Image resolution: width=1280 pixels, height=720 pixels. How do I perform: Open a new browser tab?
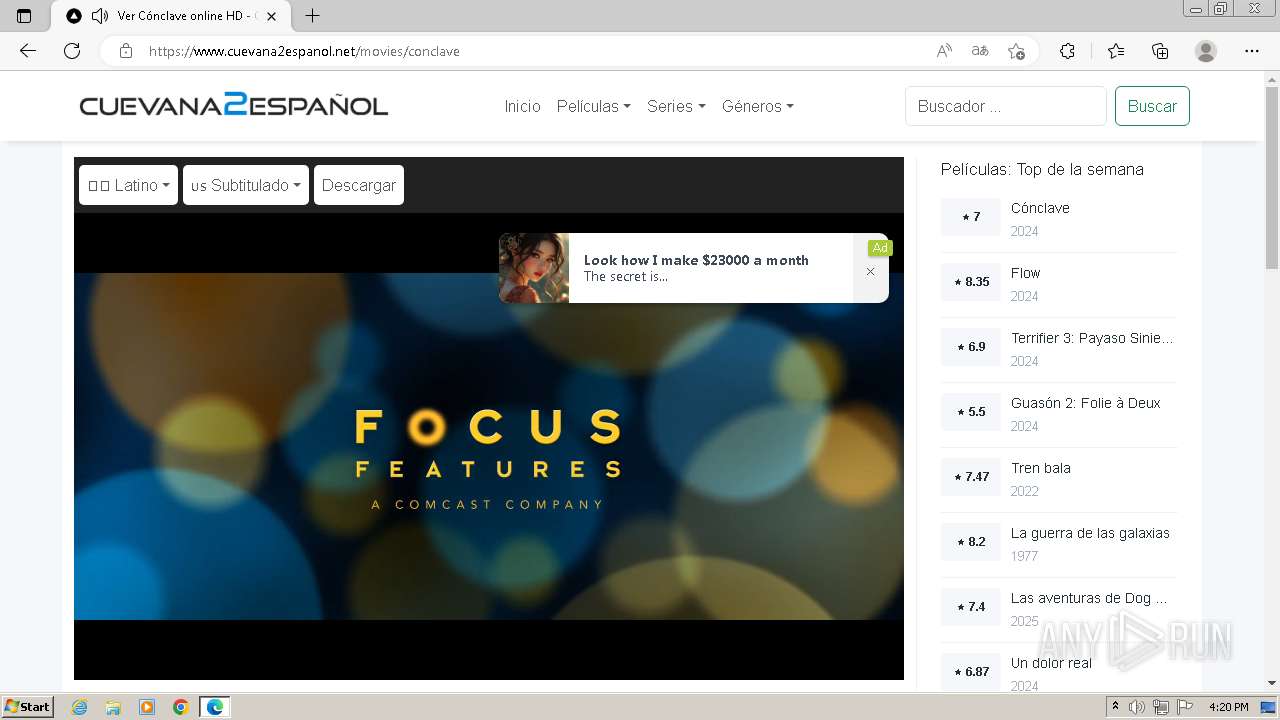[313, 16]
